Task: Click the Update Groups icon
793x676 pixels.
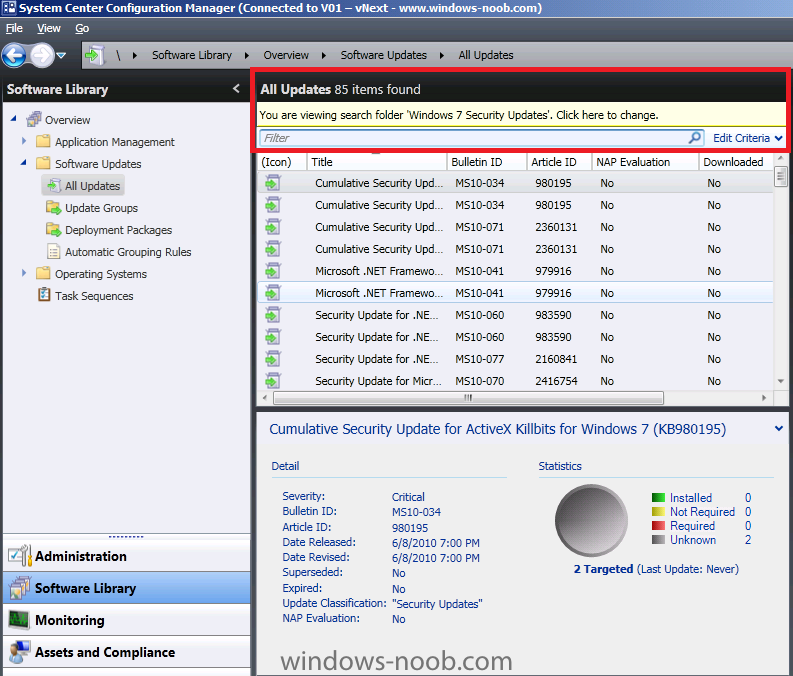Action: (54, 207)
